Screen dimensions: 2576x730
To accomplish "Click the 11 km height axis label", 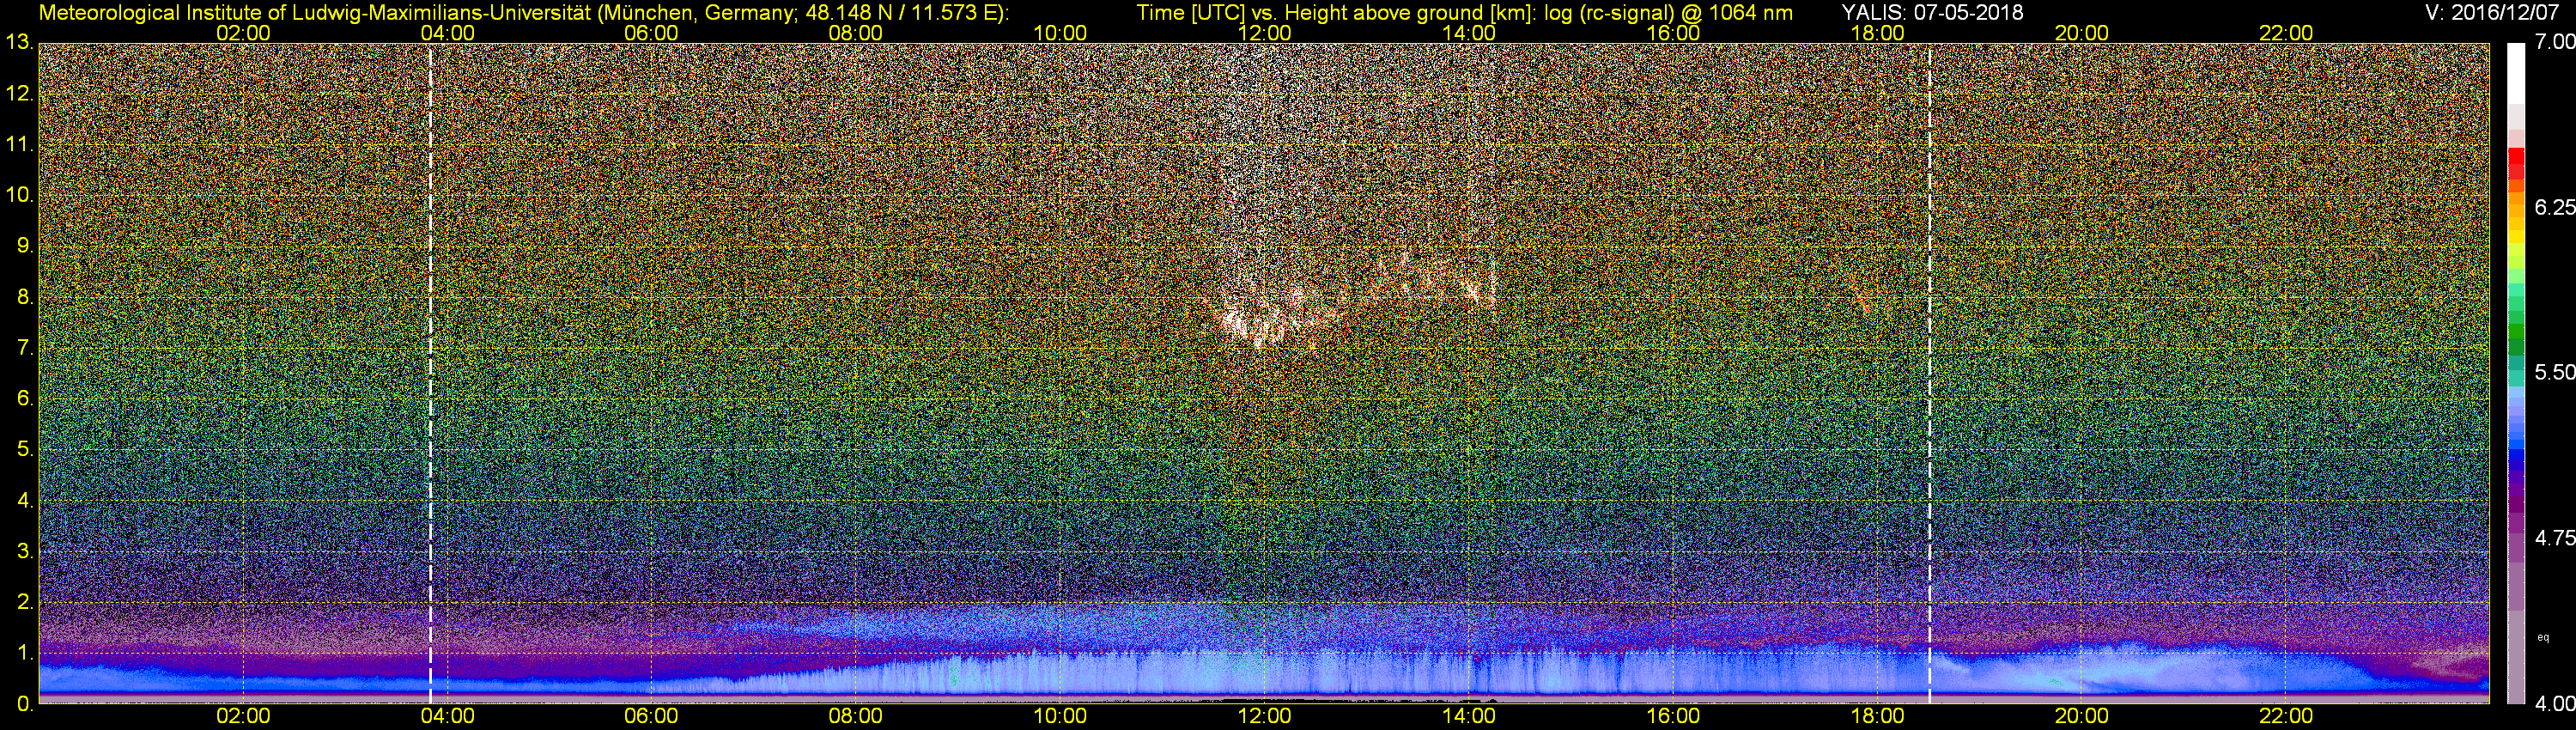I will coord(19,145).
